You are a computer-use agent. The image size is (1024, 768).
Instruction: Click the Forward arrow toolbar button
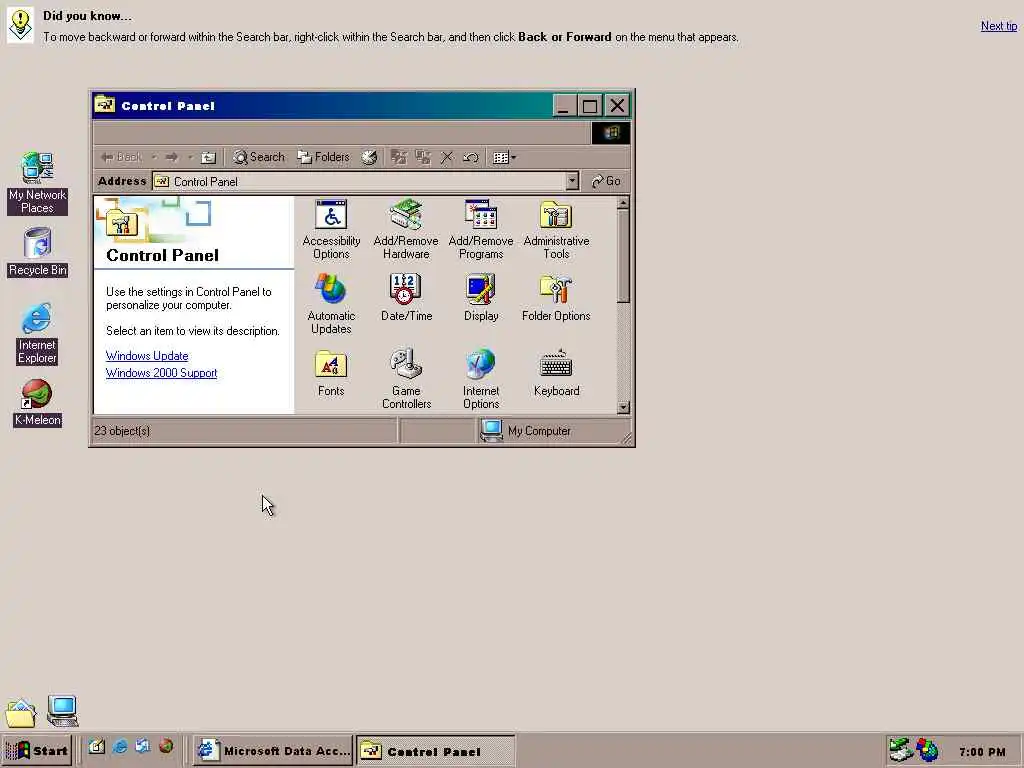coord(172,157)
